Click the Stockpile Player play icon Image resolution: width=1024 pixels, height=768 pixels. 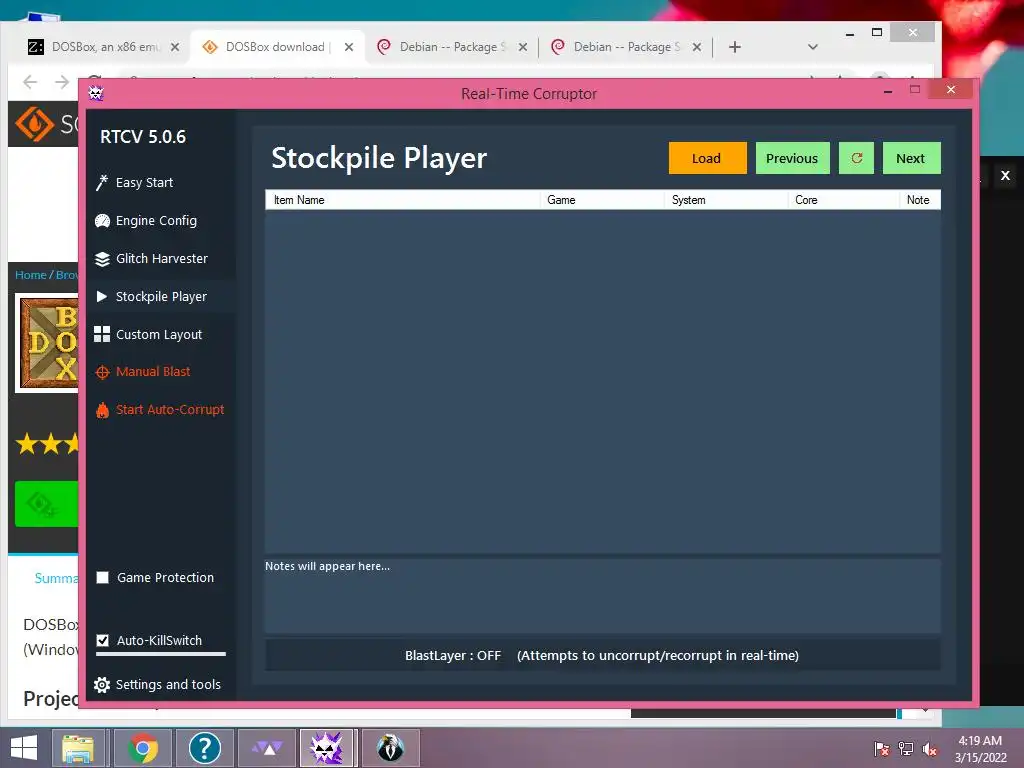pos(102,296)
